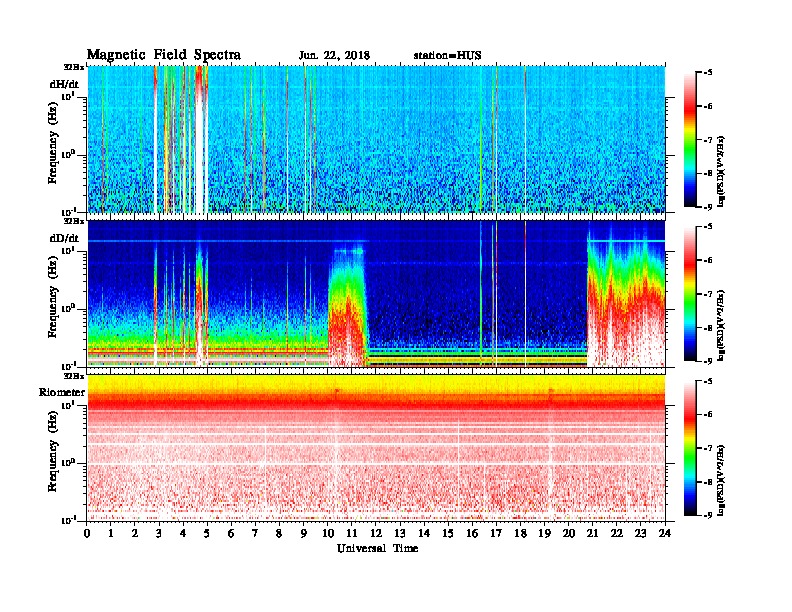
Task: Click the hour "8" tick label
Action: pyautogui.click(x=279, y=533)
